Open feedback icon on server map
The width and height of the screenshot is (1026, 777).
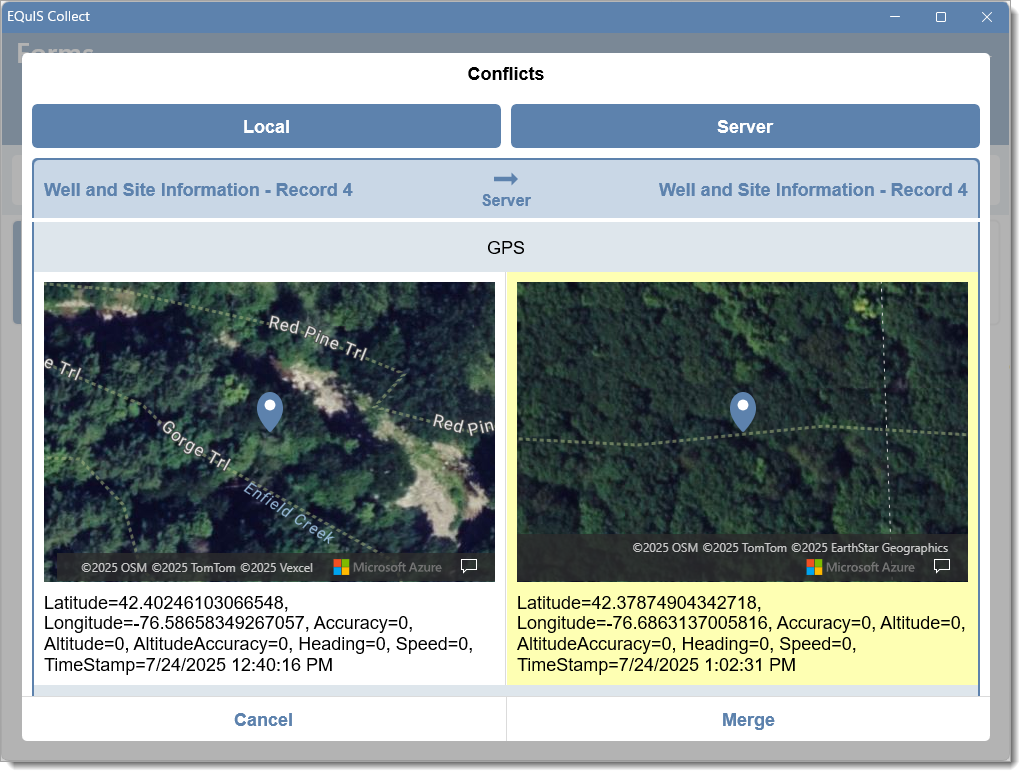(942, 566)
